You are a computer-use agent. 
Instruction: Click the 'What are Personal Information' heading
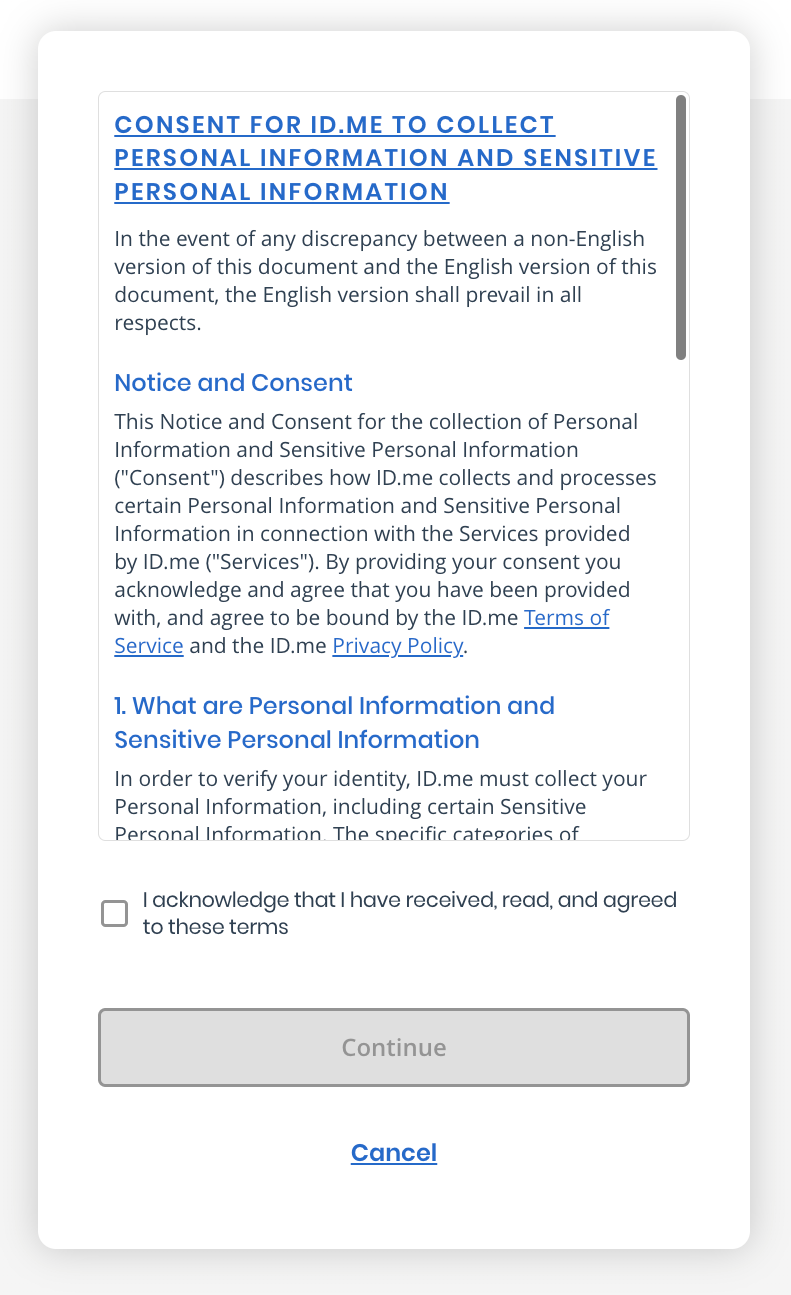click(x=335, y=722)
